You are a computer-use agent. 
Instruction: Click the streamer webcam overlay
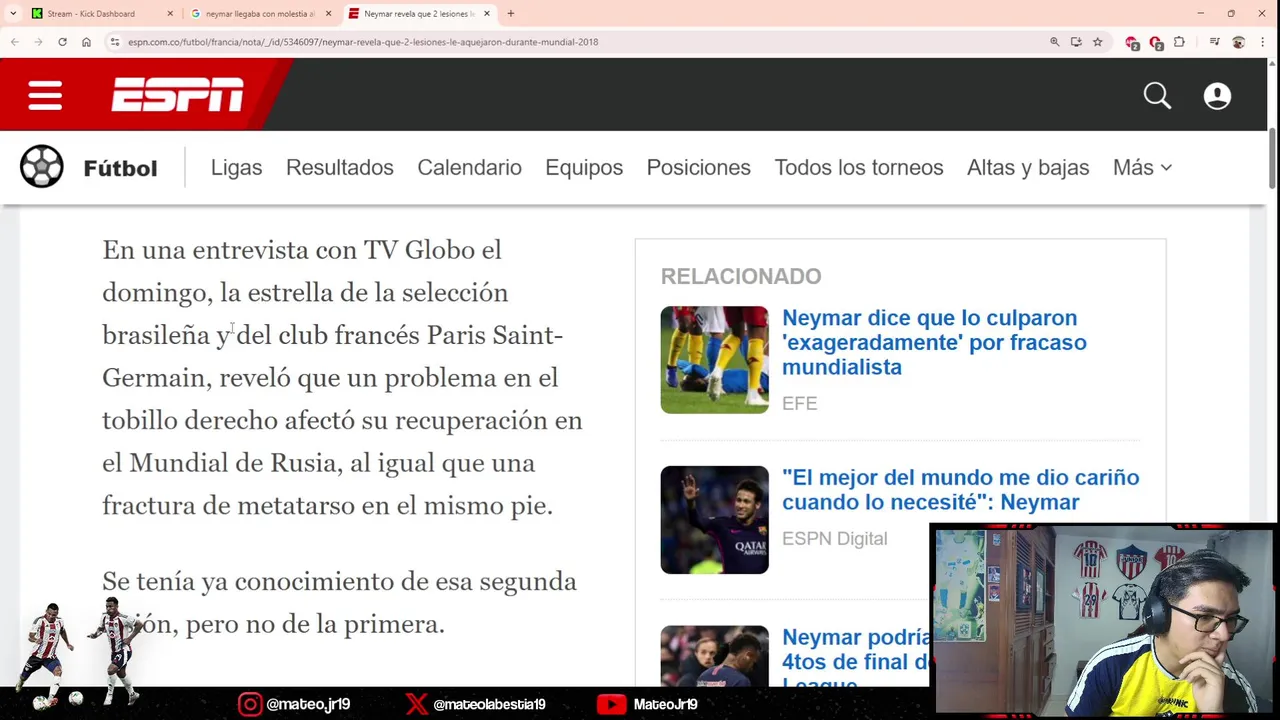pyautogui.click(x=1103, y=620)
